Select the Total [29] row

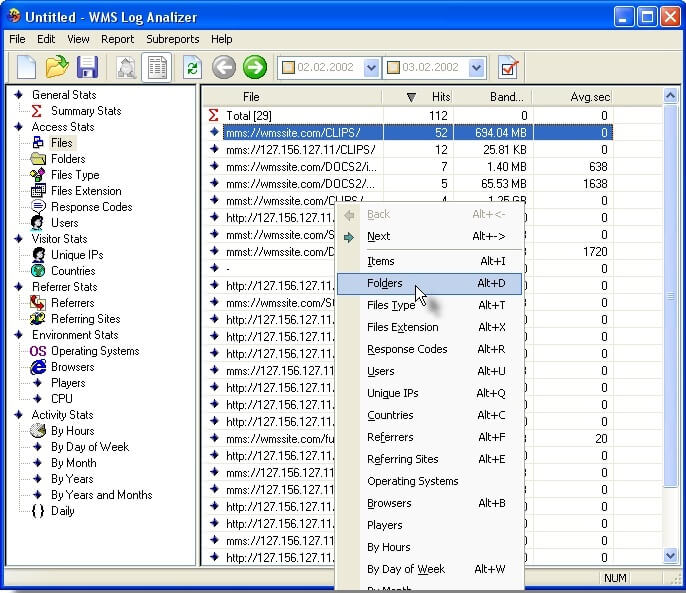[x=408, y=116]
